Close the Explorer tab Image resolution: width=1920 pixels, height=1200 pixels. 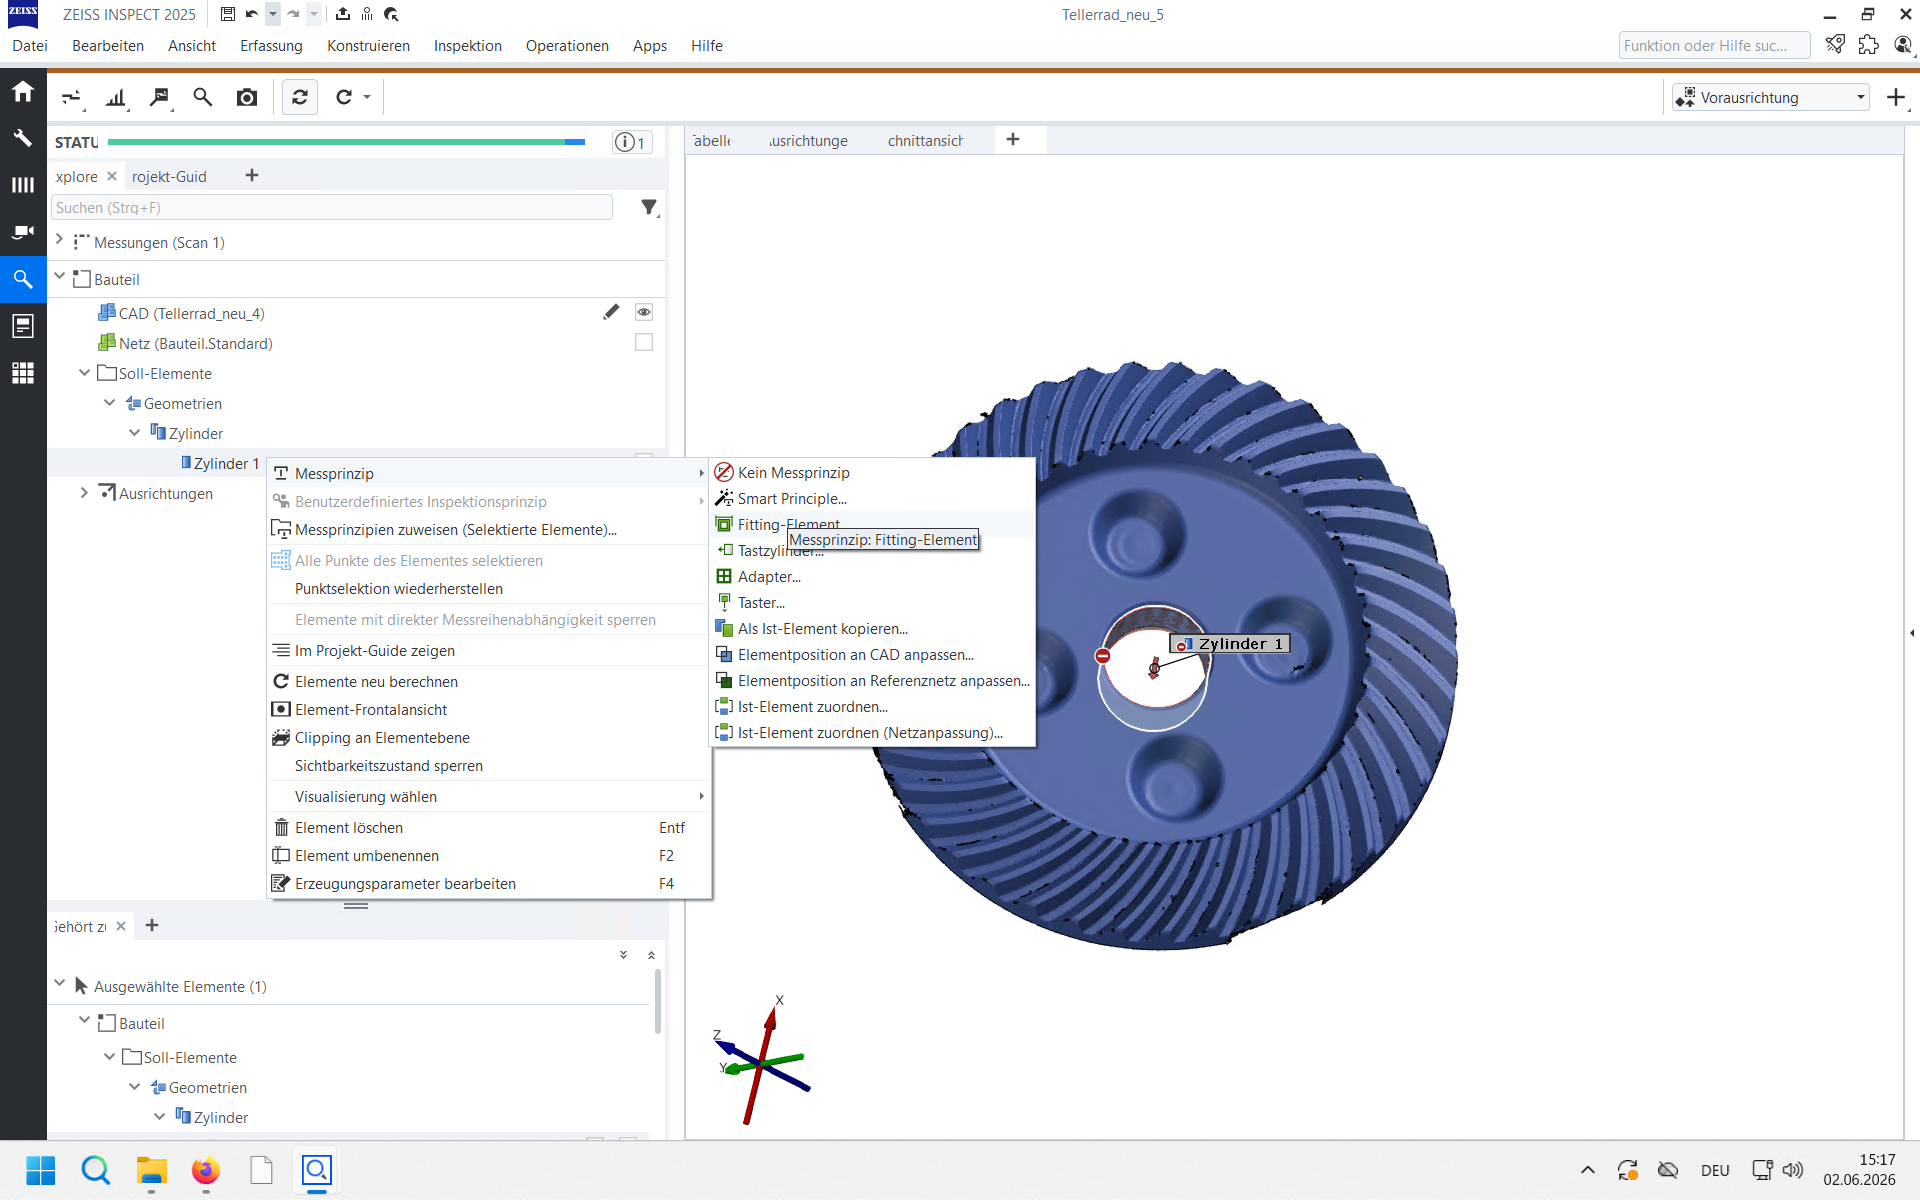(112, 176)
